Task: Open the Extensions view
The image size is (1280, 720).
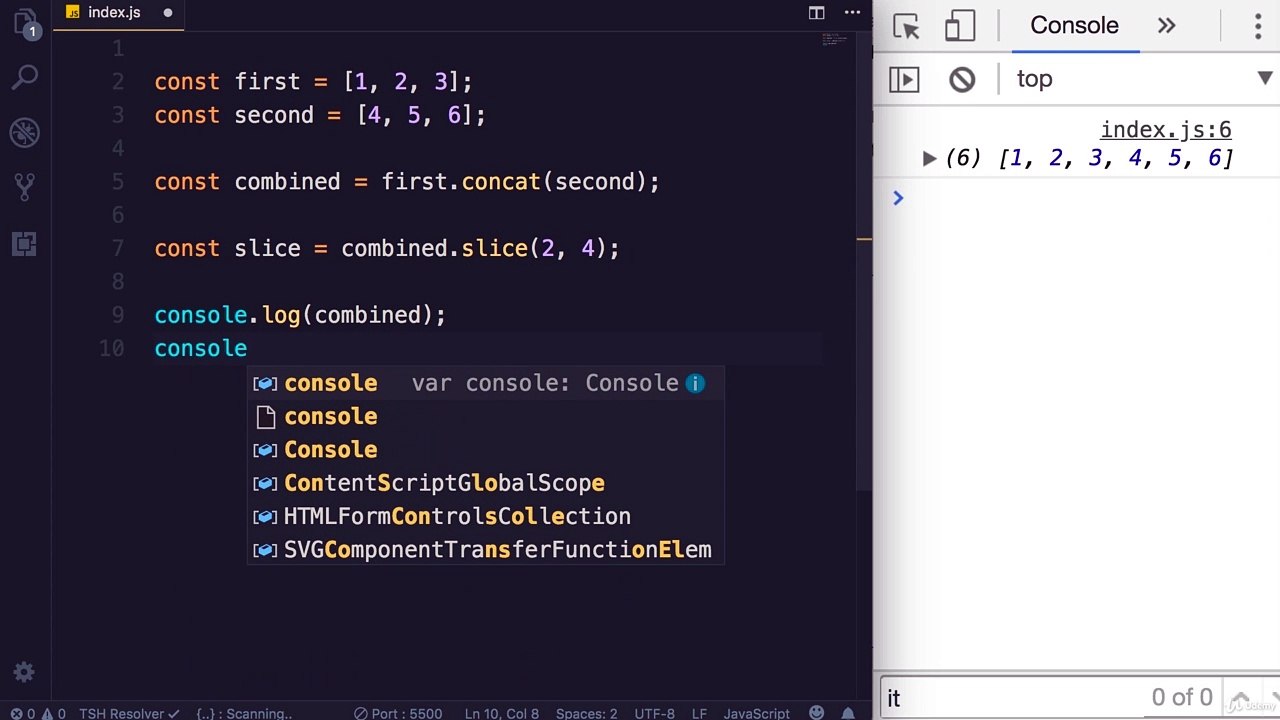Action: coord(25,243)
